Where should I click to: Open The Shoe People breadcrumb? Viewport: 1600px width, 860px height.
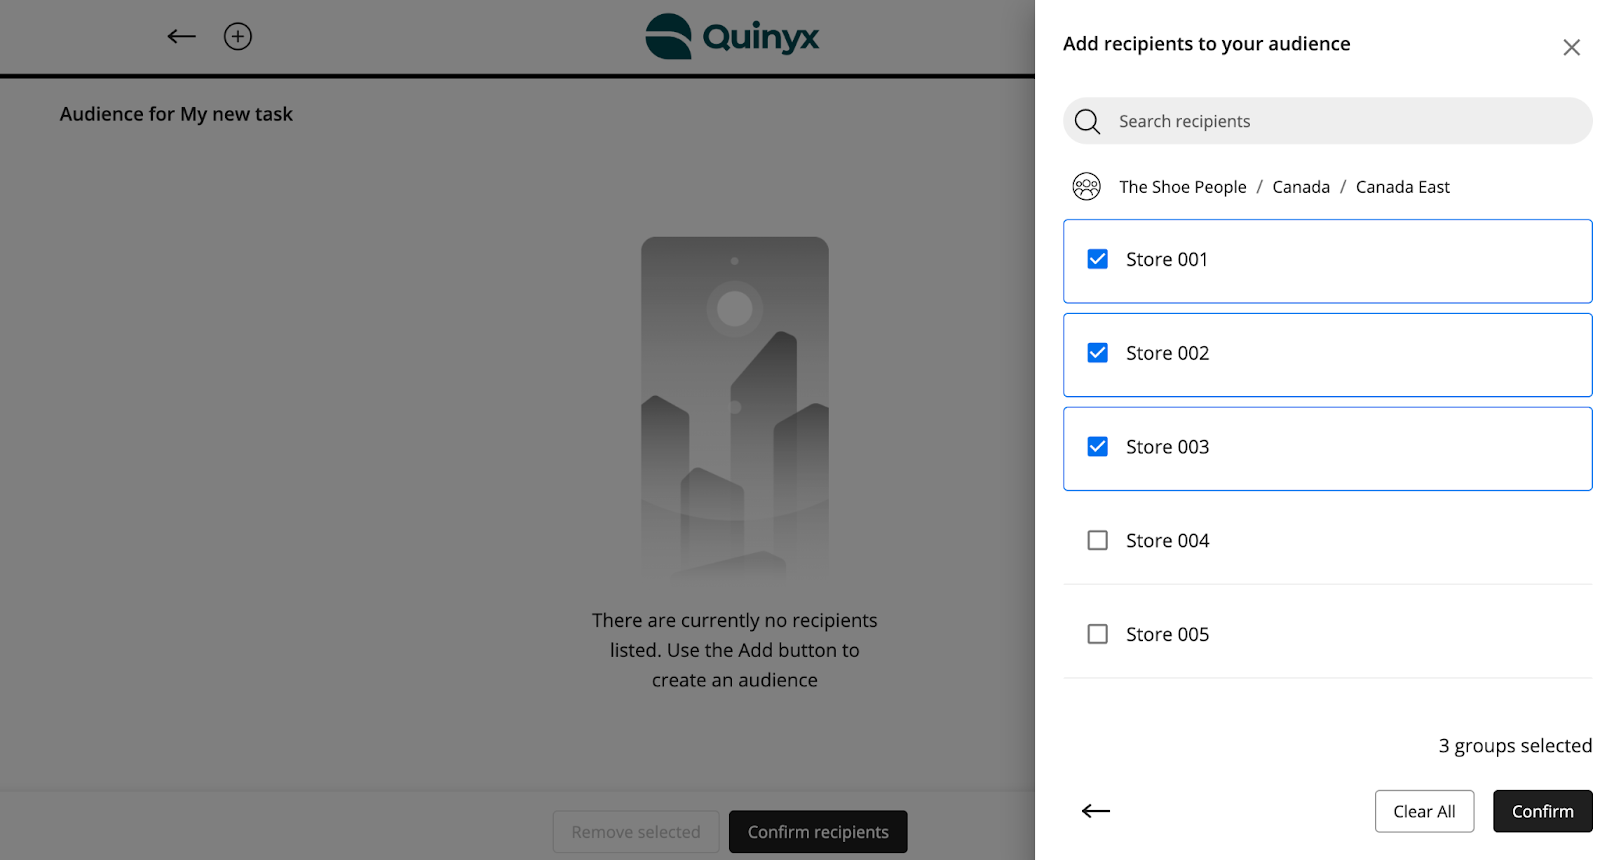1182,187
